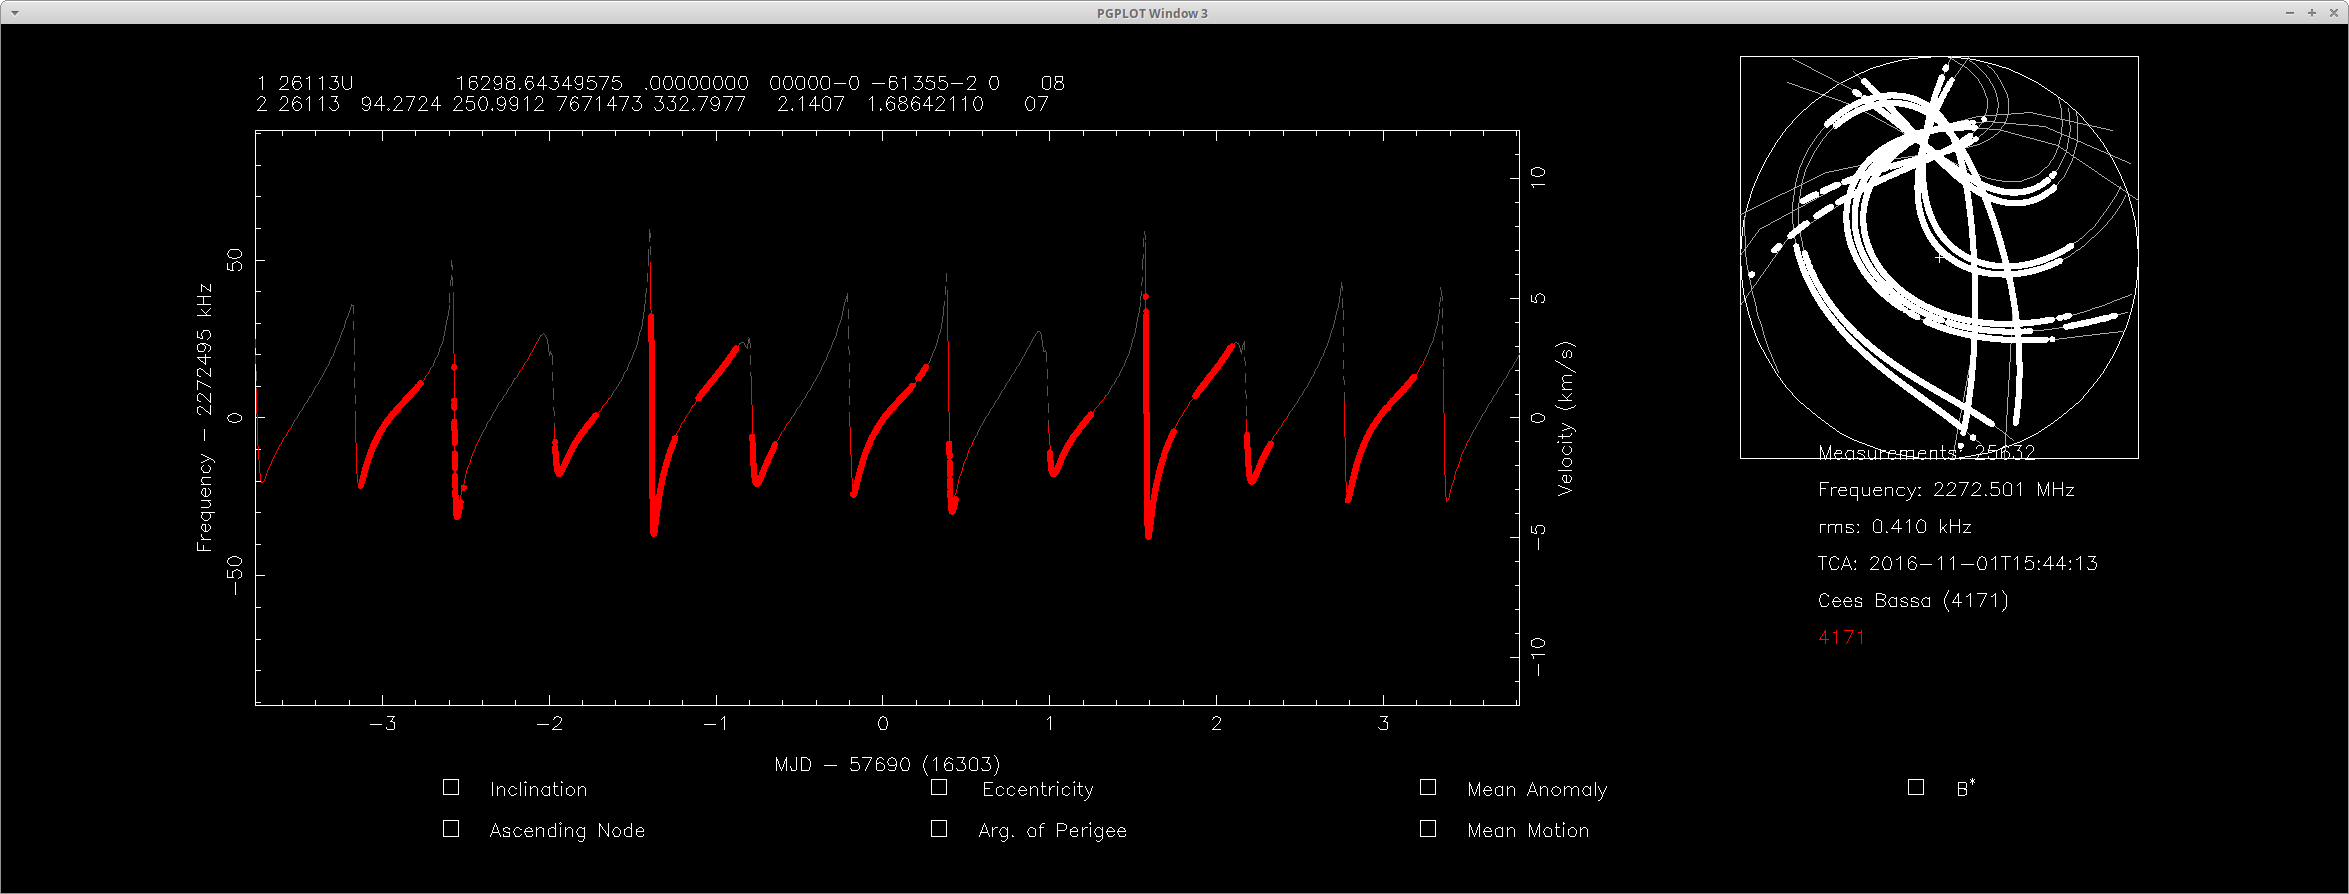Image resolution: width=2349 pixels, height=894 pixels.
Task: Click the Inclination label
Action: click(538, 789)
